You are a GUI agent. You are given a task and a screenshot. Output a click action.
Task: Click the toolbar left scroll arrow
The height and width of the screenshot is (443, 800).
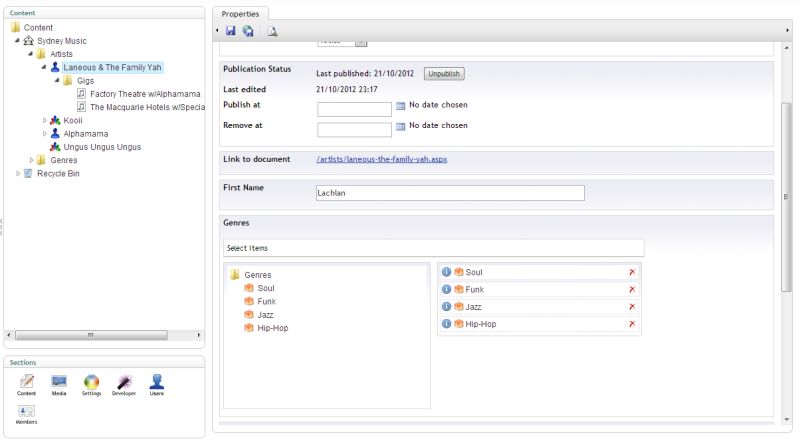217,31
